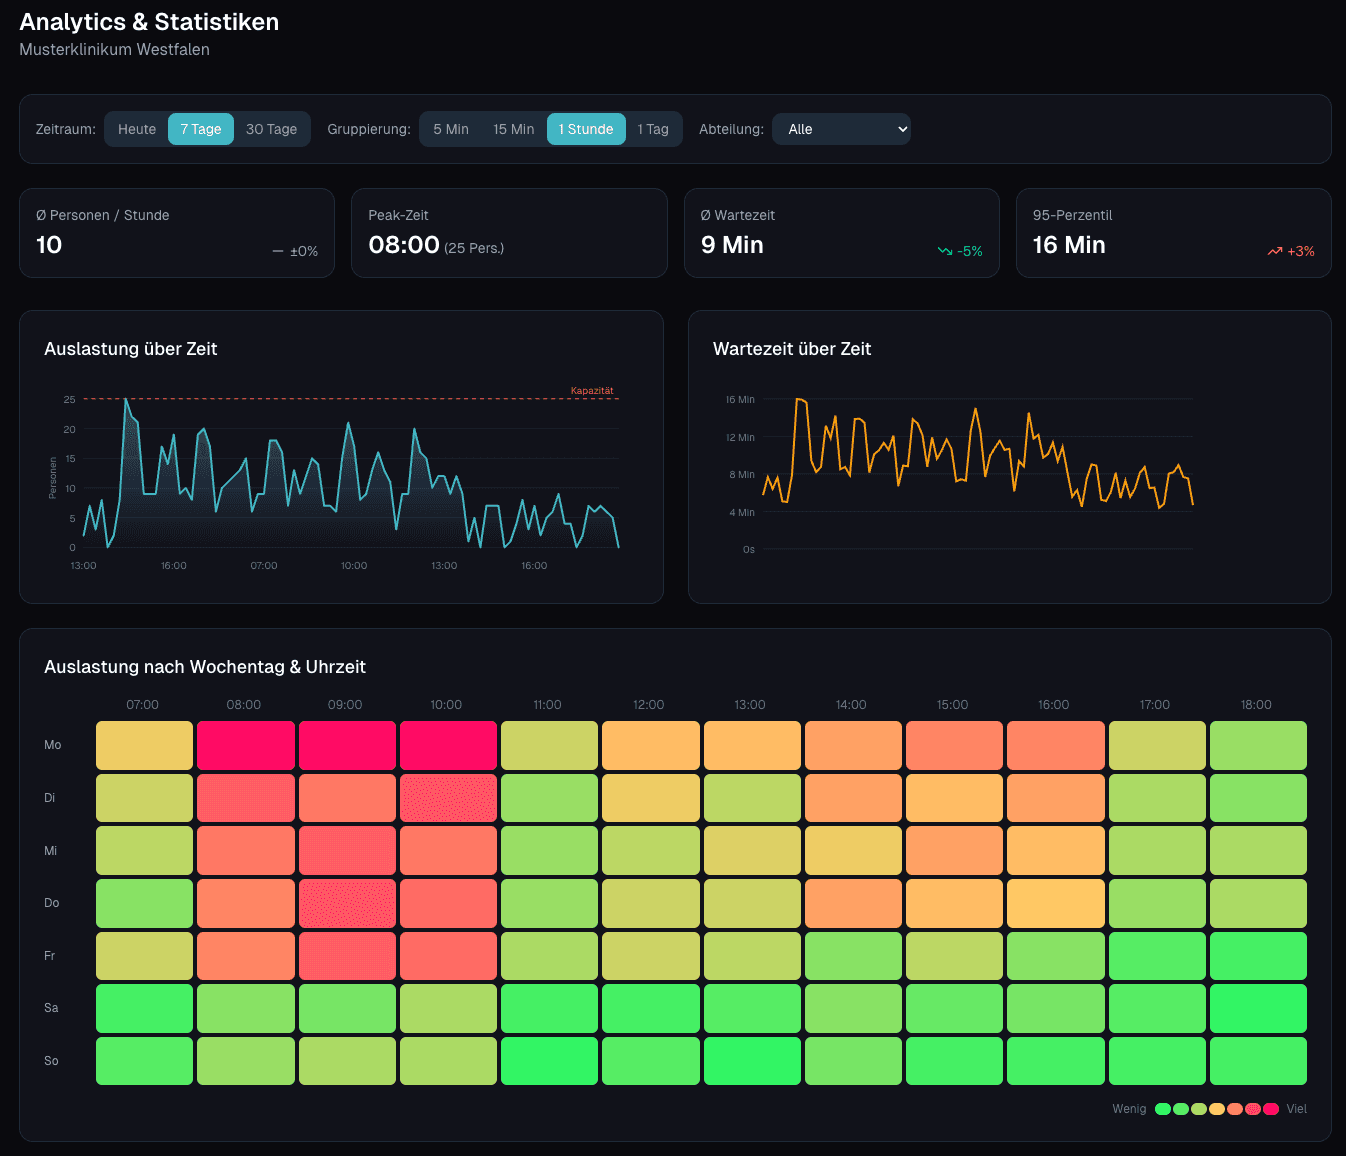Click the pink "Viel" legend swatch
The image size is (1346, 1156).
1271,1109
